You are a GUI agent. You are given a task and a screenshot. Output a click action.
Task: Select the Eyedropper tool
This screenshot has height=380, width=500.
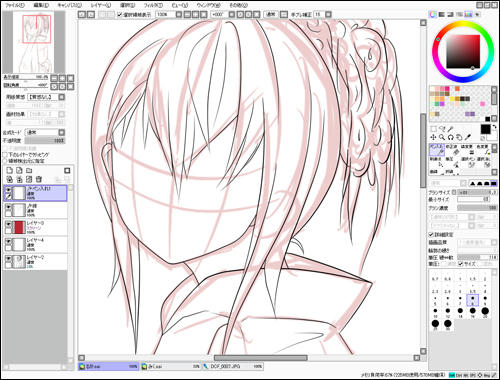click(x=468, y=137)
